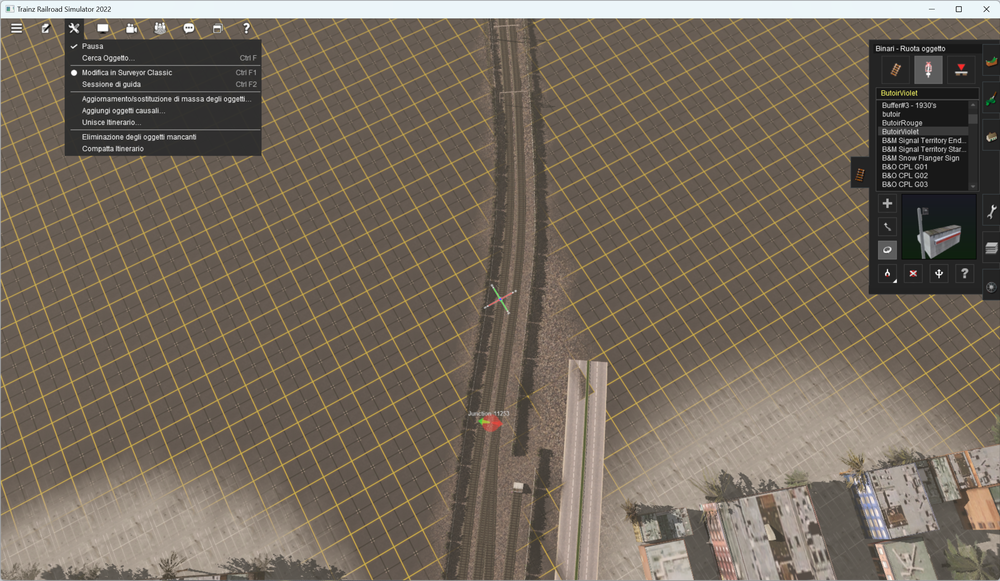
Task: Maximize the Trainz Railroad Simulator window
Action: click(959, 9)
